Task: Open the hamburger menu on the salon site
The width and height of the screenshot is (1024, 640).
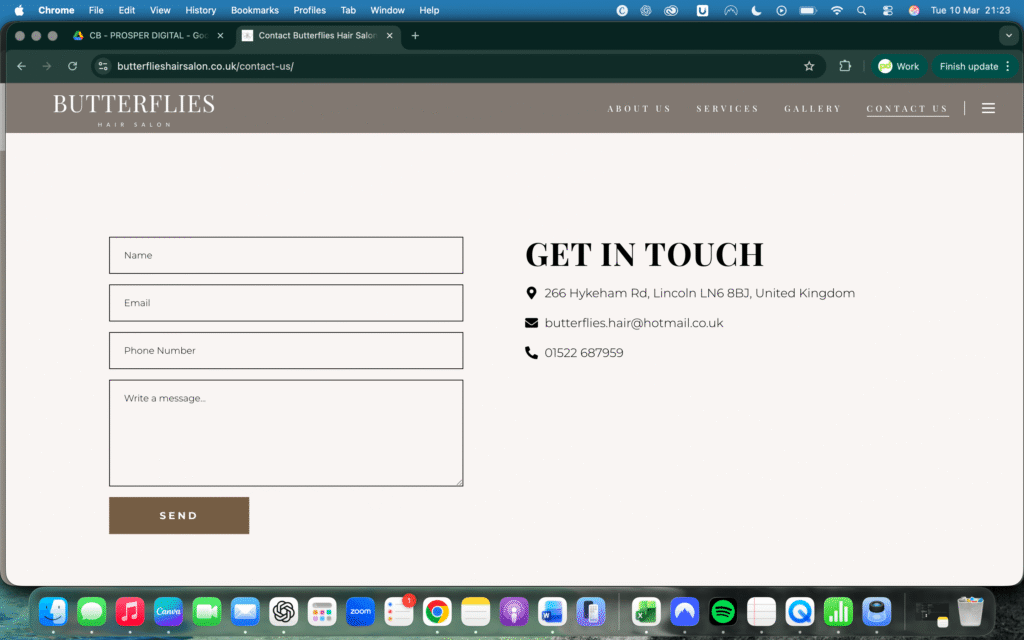Action: (988, 108)
